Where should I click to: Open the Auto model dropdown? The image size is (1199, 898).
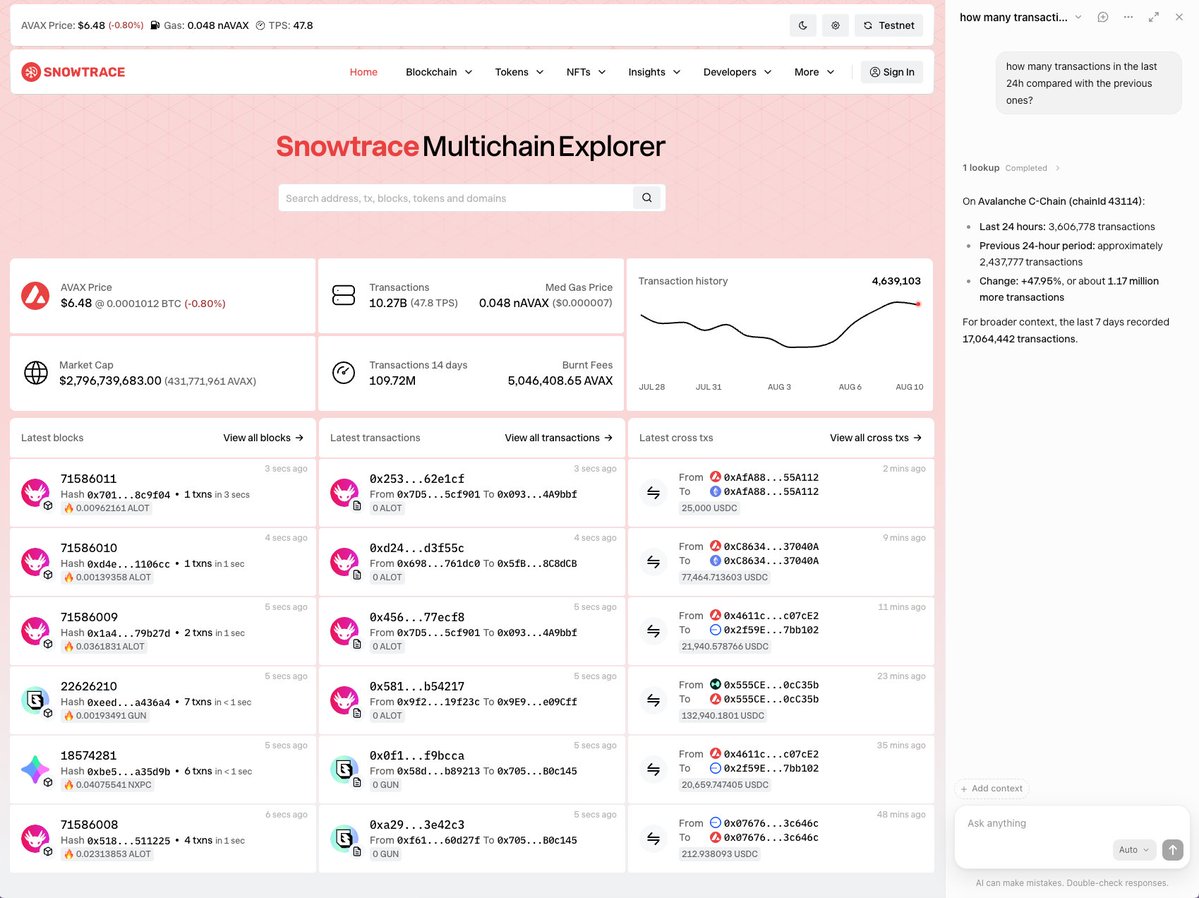1134,850
